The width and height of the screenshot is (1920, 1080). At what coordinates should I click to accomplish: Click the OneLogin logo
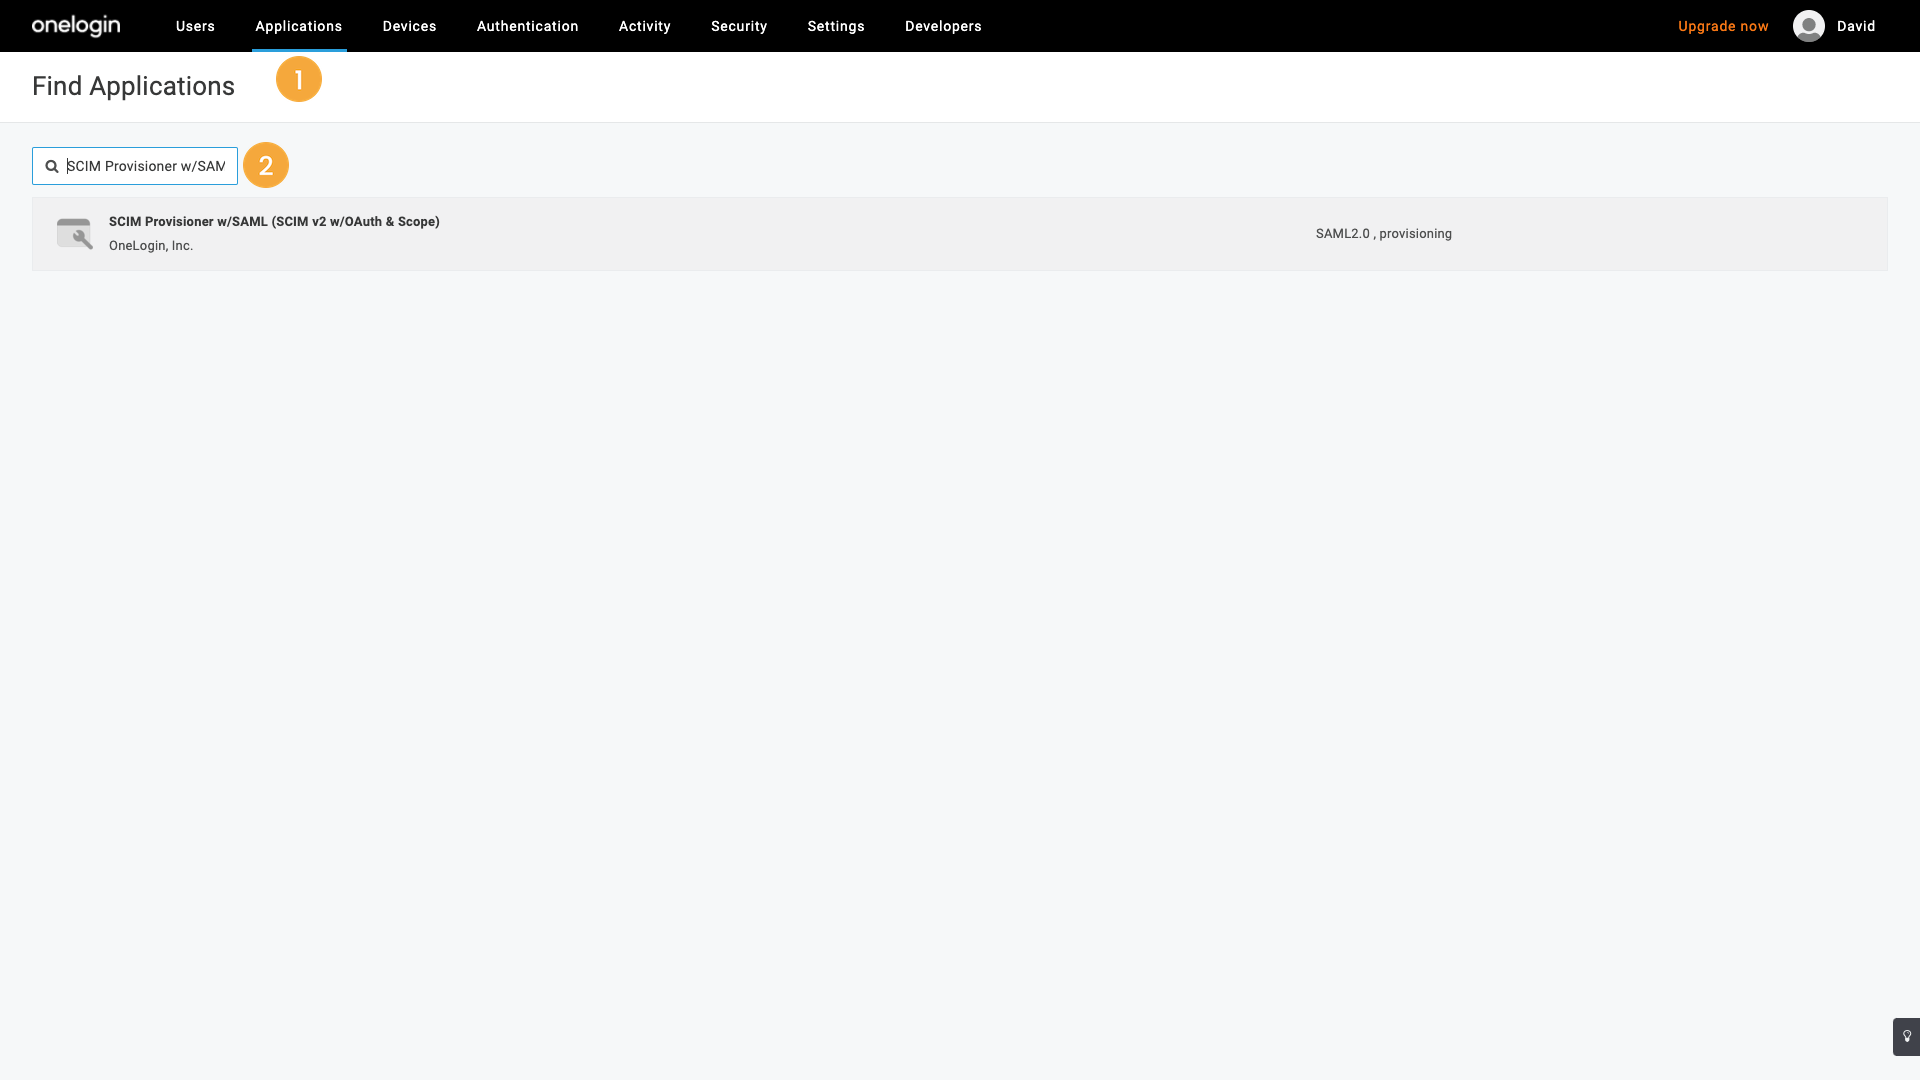(76, 26)
